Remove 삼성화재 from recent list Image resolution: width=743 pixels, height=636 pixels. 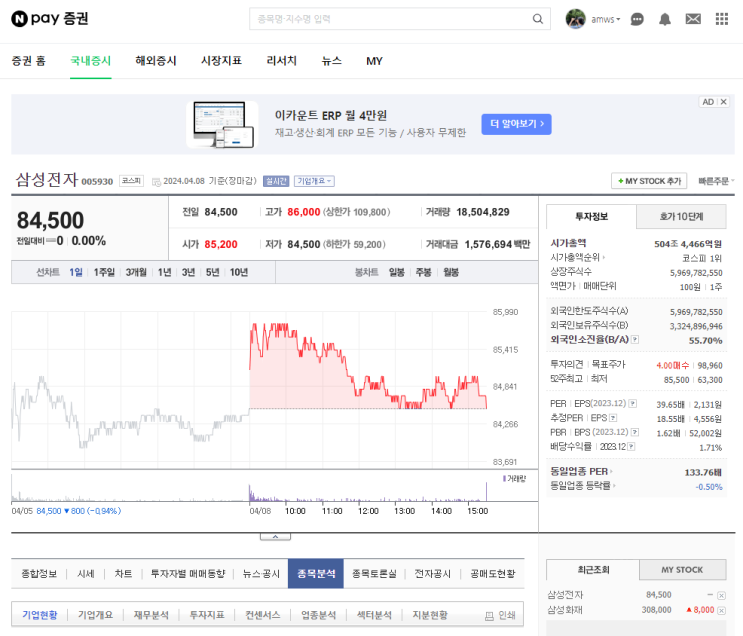(721, 610)
